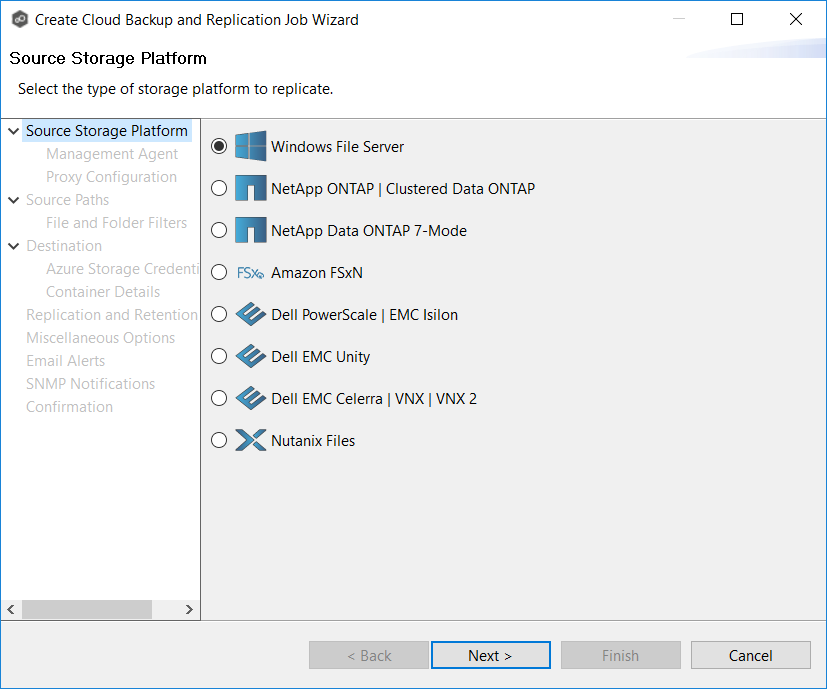
Task: Click the Dell EMC Unity icon
Action: [x=249, y=355]
